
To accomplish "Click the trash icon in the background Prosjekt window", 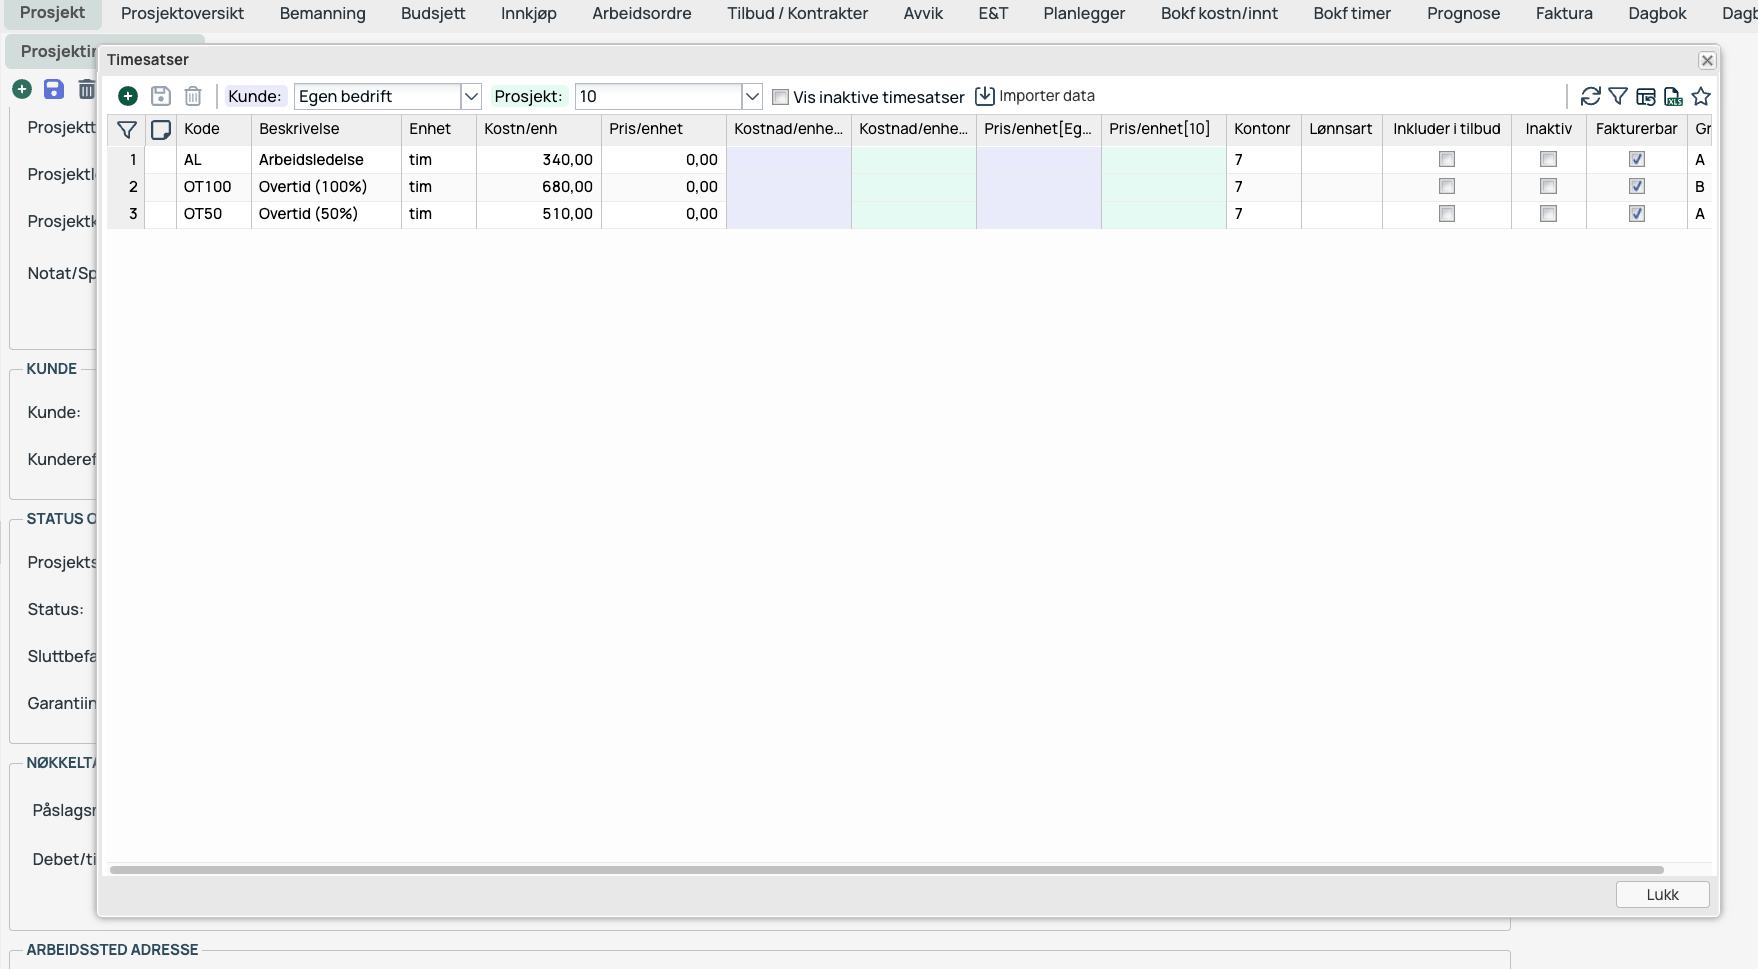I will 87,89.
